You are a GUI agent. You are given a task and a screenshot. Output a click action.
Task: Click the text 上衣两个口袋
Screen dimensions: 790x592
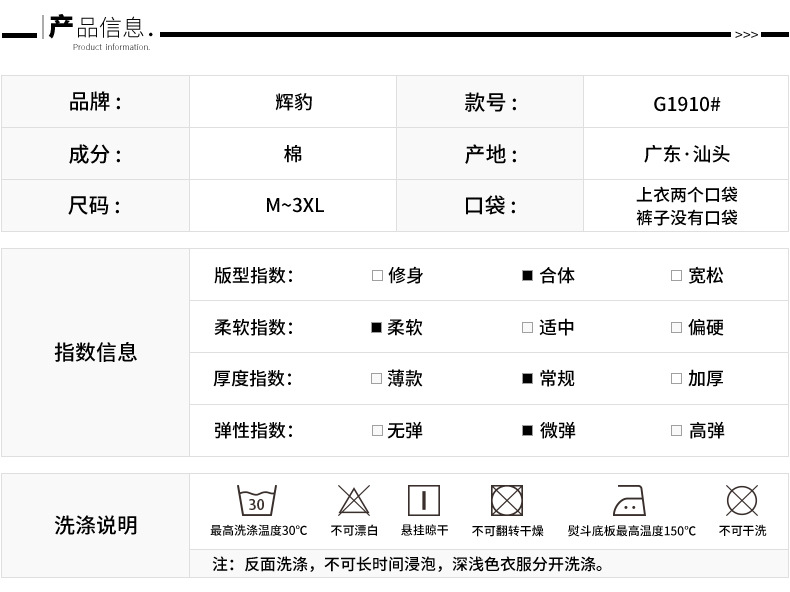pos(687,194)
